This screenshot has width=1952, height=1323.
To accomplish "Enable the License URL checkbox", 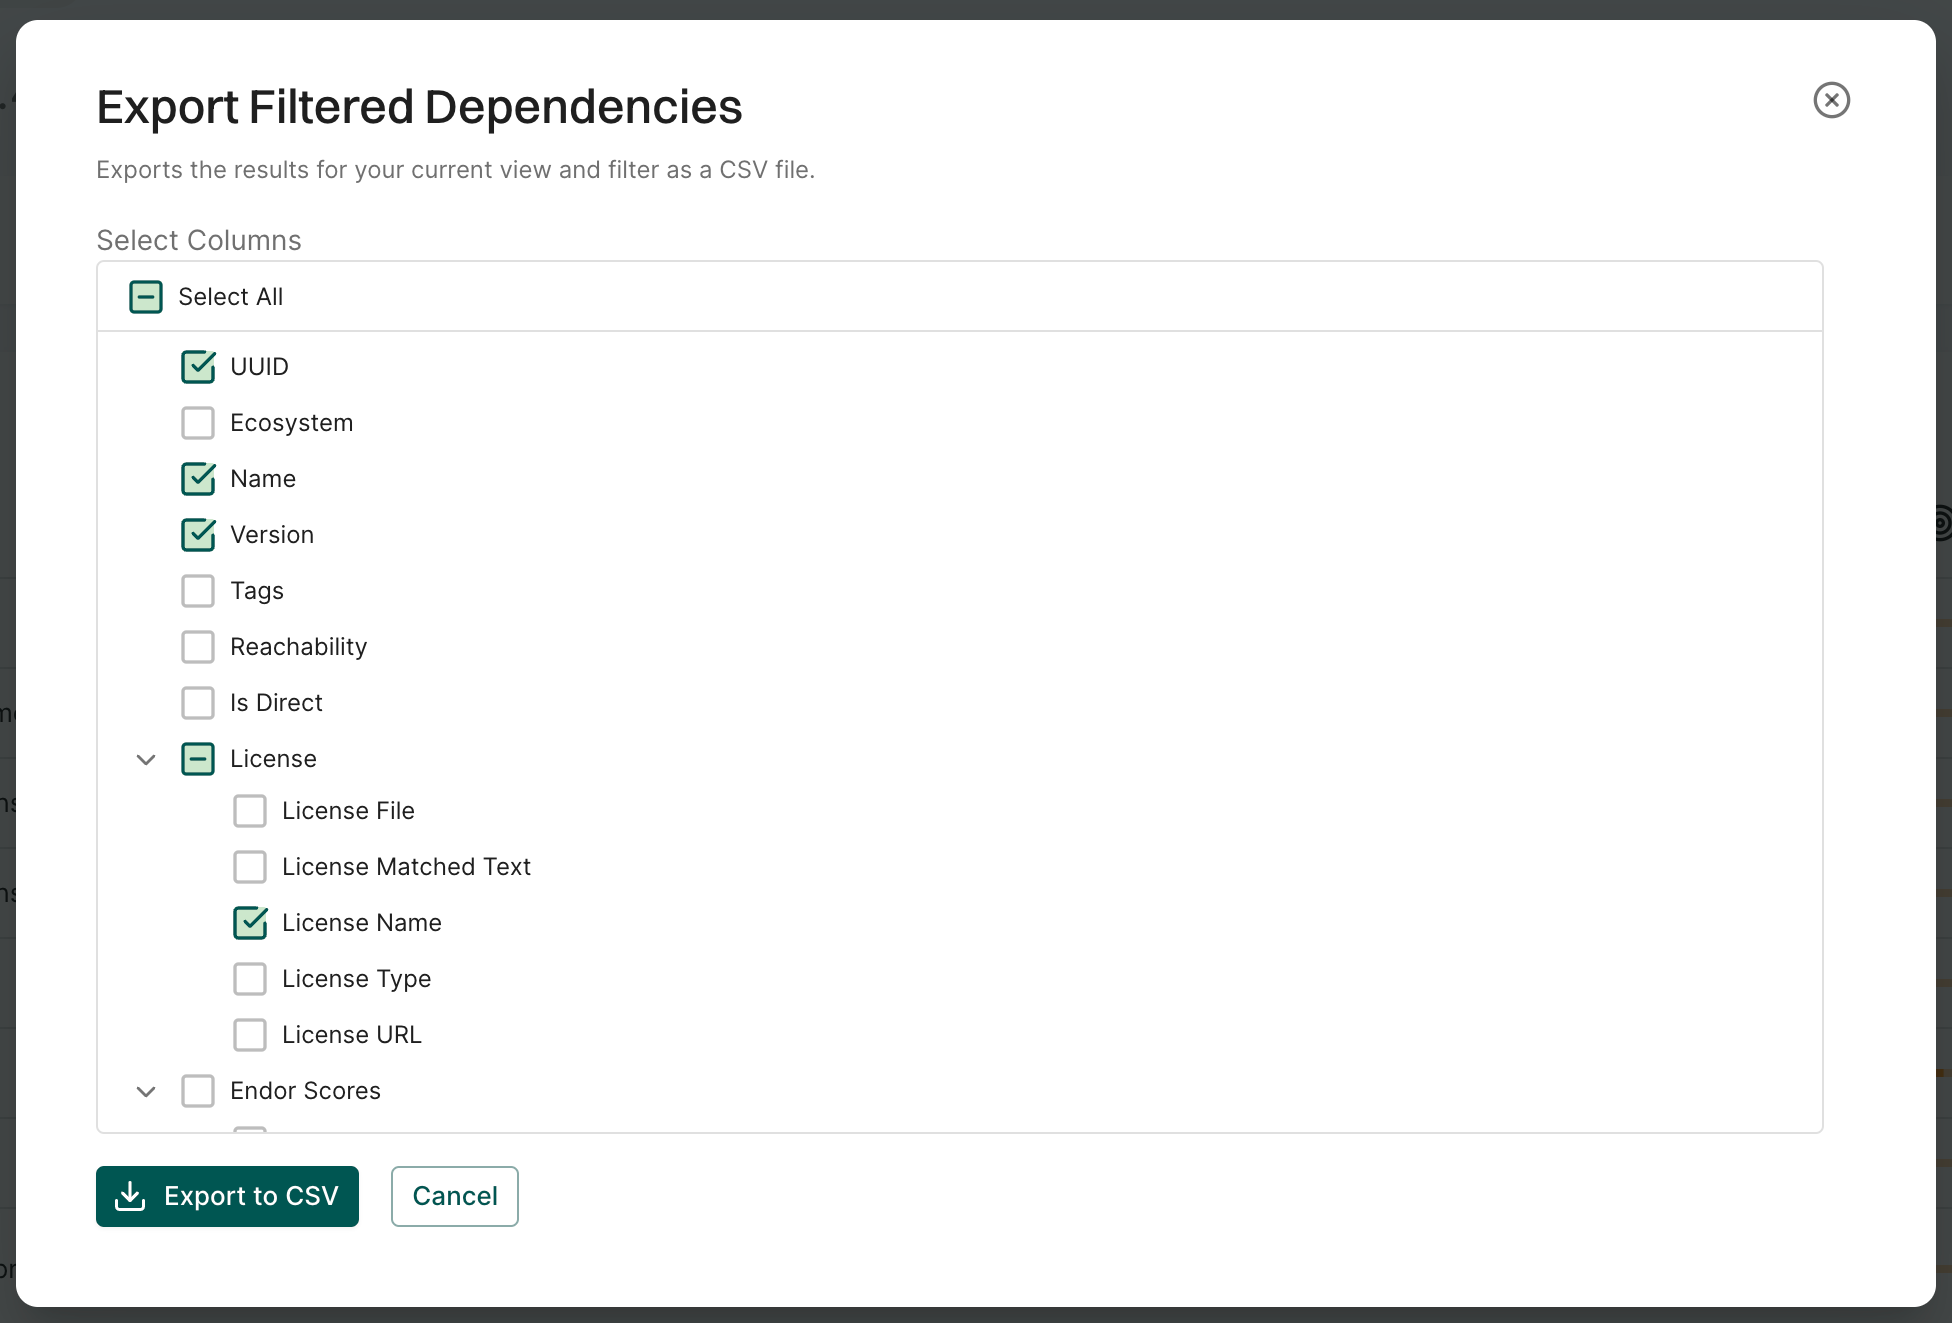I will click(250, 1034).
